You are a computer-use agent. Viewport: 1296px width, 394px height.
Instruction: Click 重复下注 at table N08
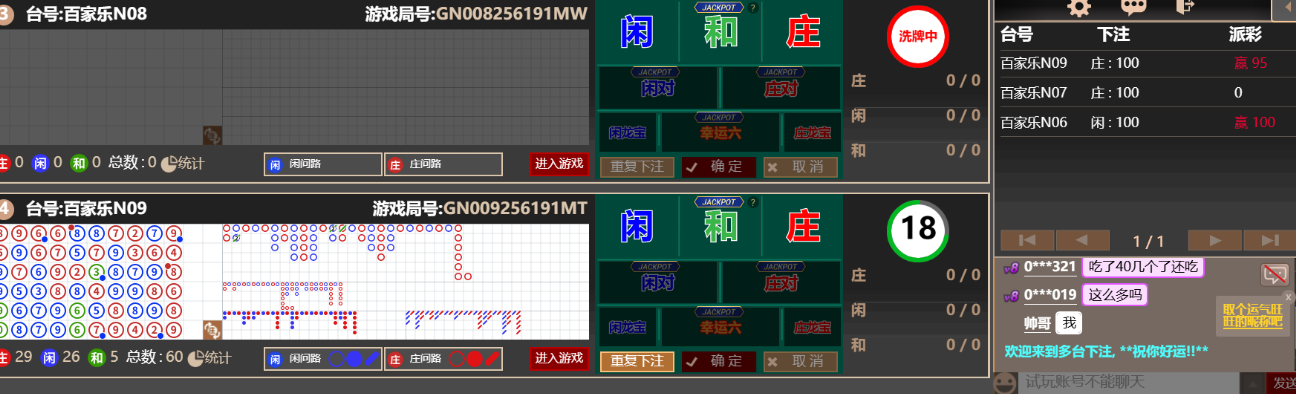[637, 167]
